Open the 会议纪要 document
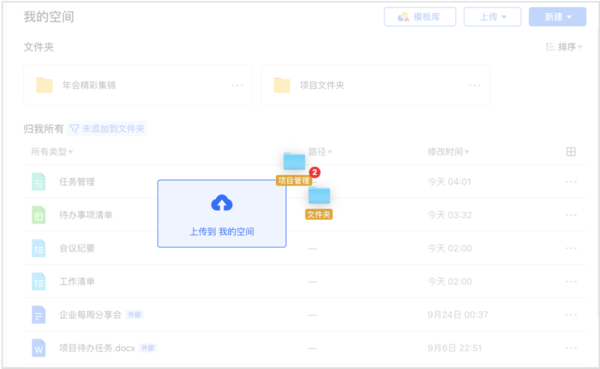The width and height of the screenshot is (600, 369). pyautogui.click(x=77, y=248)
